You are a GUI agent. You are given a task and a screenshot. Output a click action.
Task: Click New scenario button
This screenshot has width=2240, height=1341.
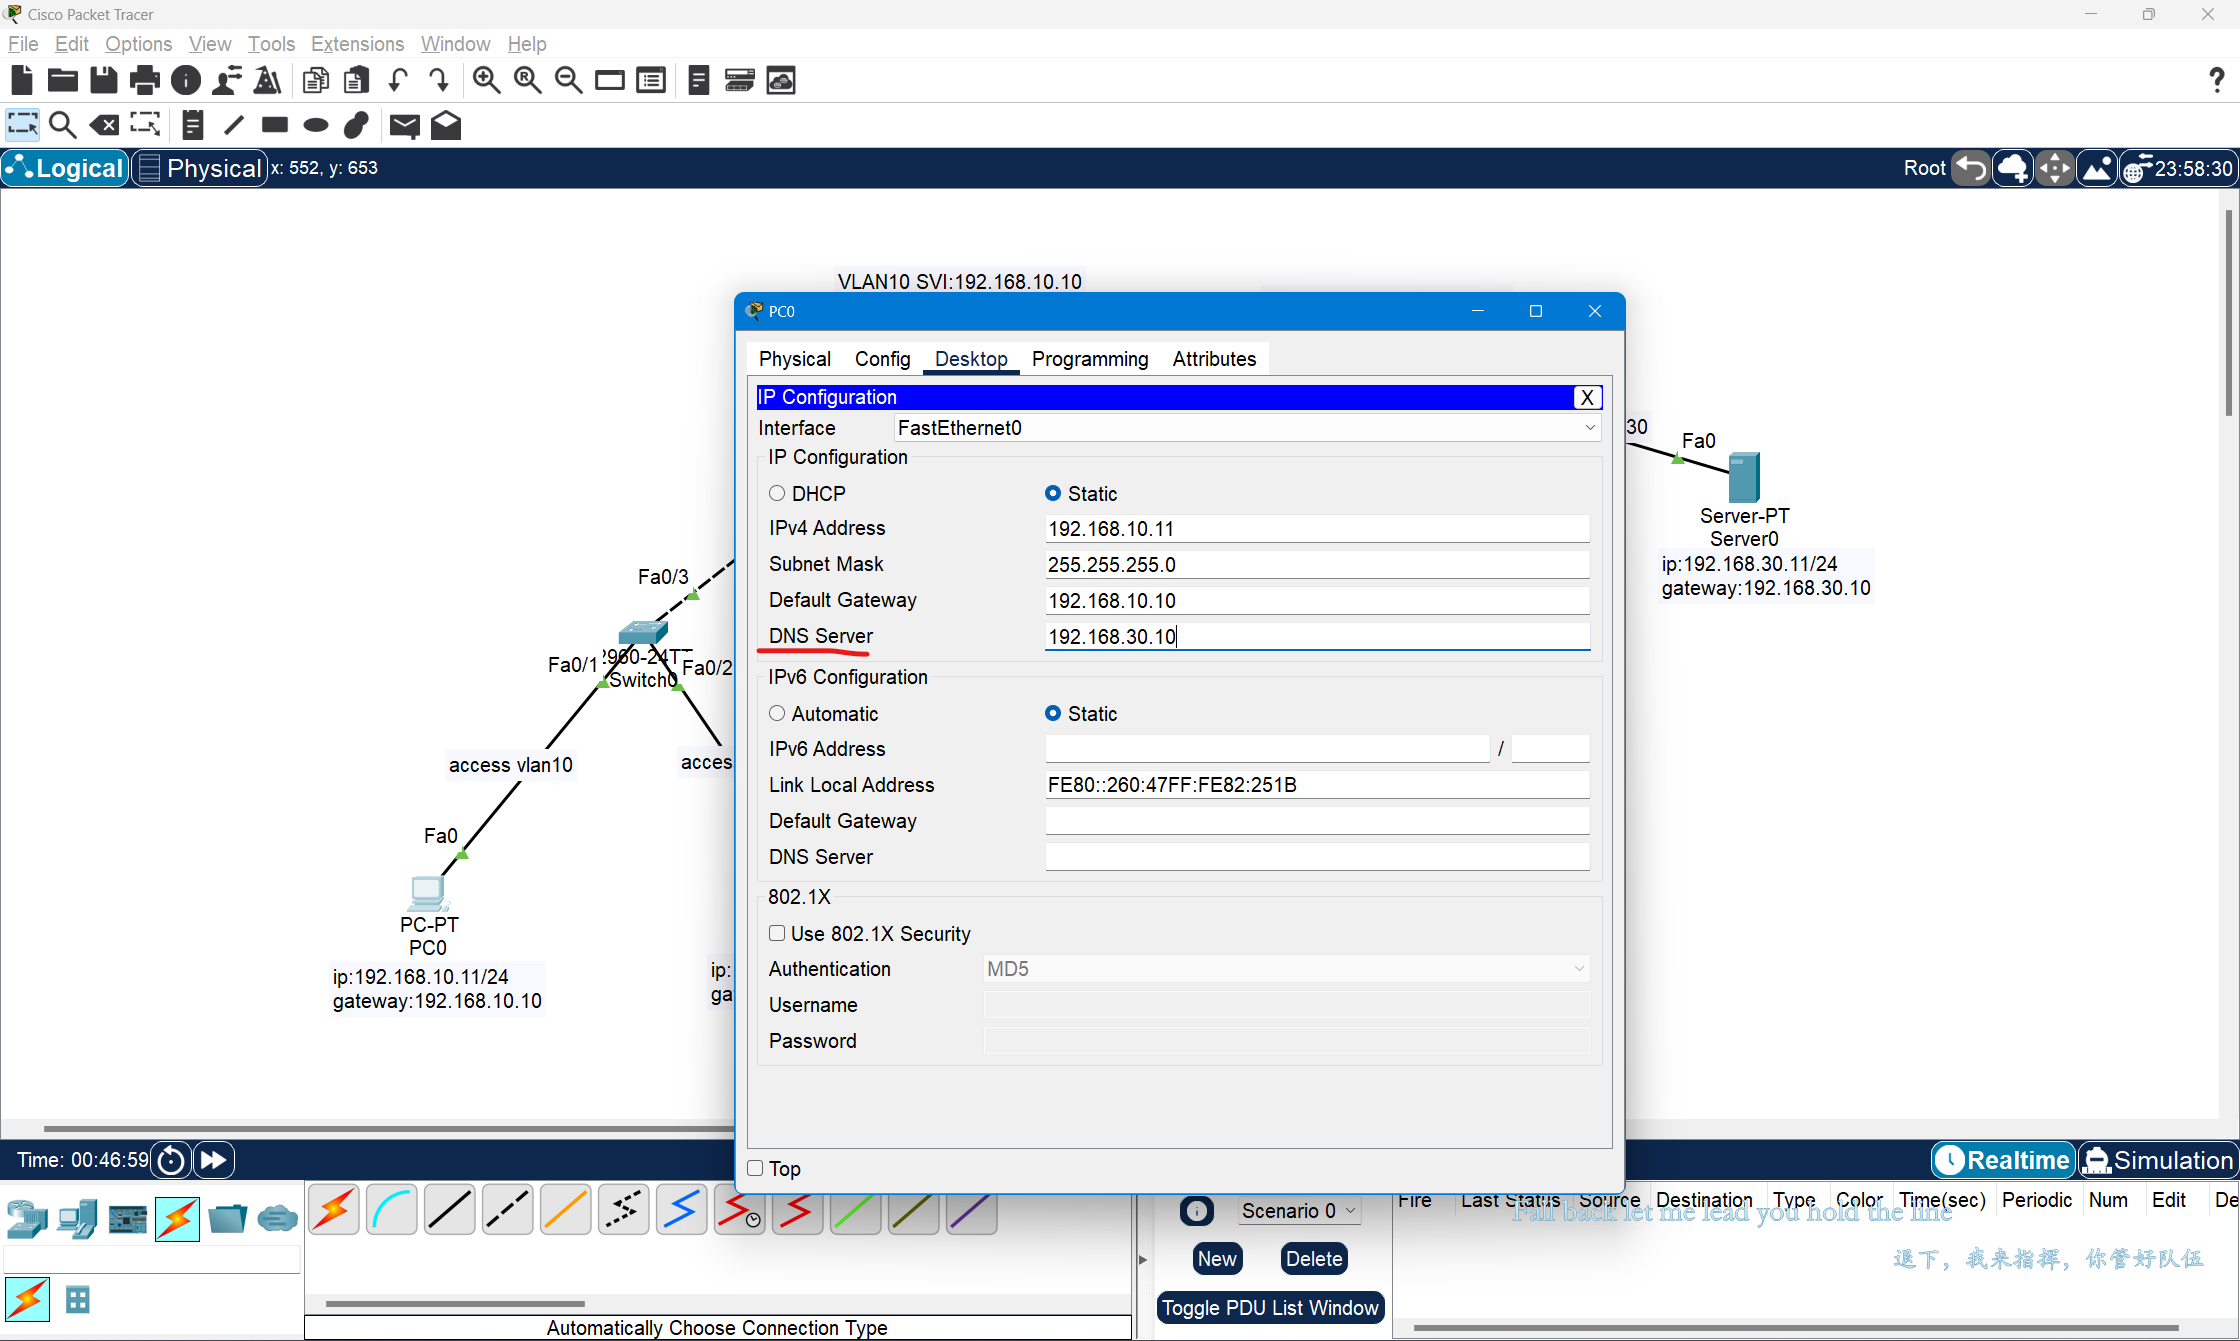[1217, 1259]
